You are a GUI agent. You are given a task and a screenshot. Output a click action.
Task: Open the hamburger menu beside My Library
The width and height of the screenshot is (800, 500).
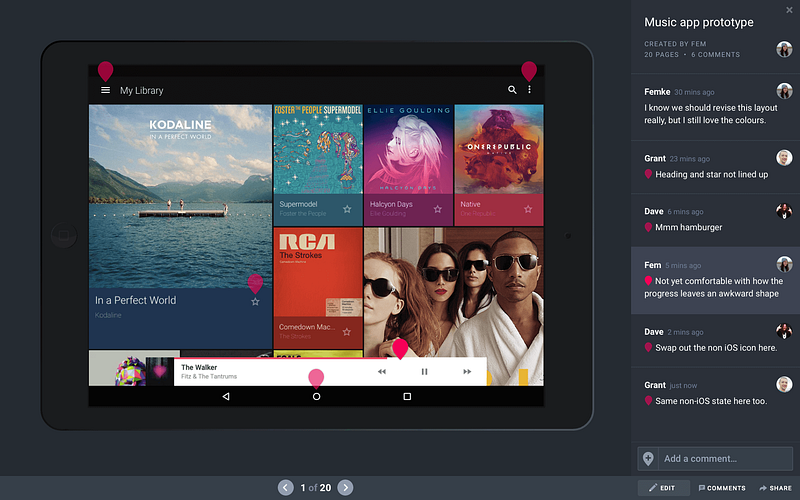[x=106, y=90]
